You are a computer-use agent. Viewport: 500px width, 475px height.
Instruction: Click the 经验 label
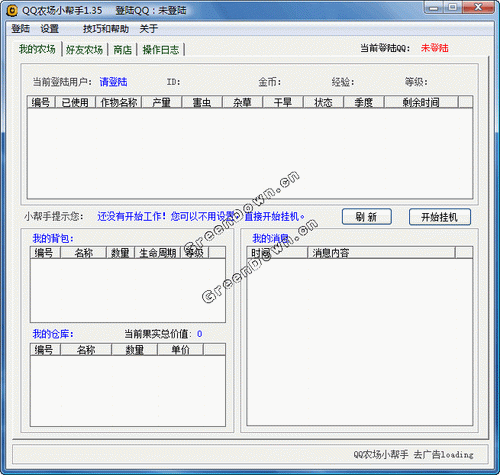point(343,82)
